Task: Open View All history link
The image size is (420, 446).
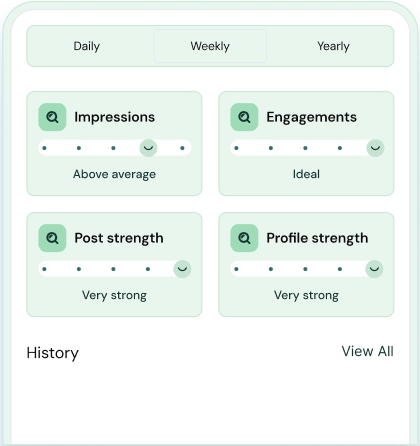Action: point(367,351)
